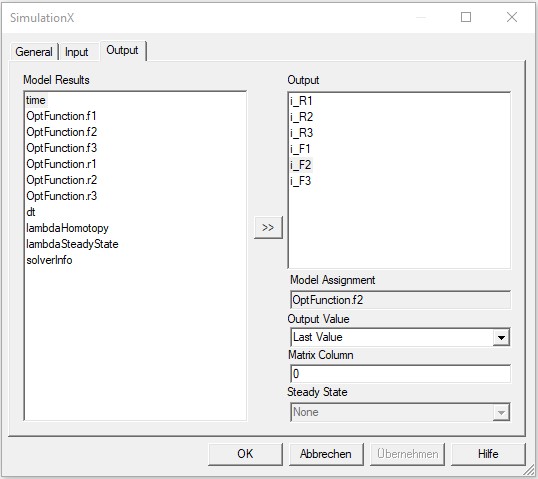Choose lambdaHomotopy from Model Results list

(67, 228)
